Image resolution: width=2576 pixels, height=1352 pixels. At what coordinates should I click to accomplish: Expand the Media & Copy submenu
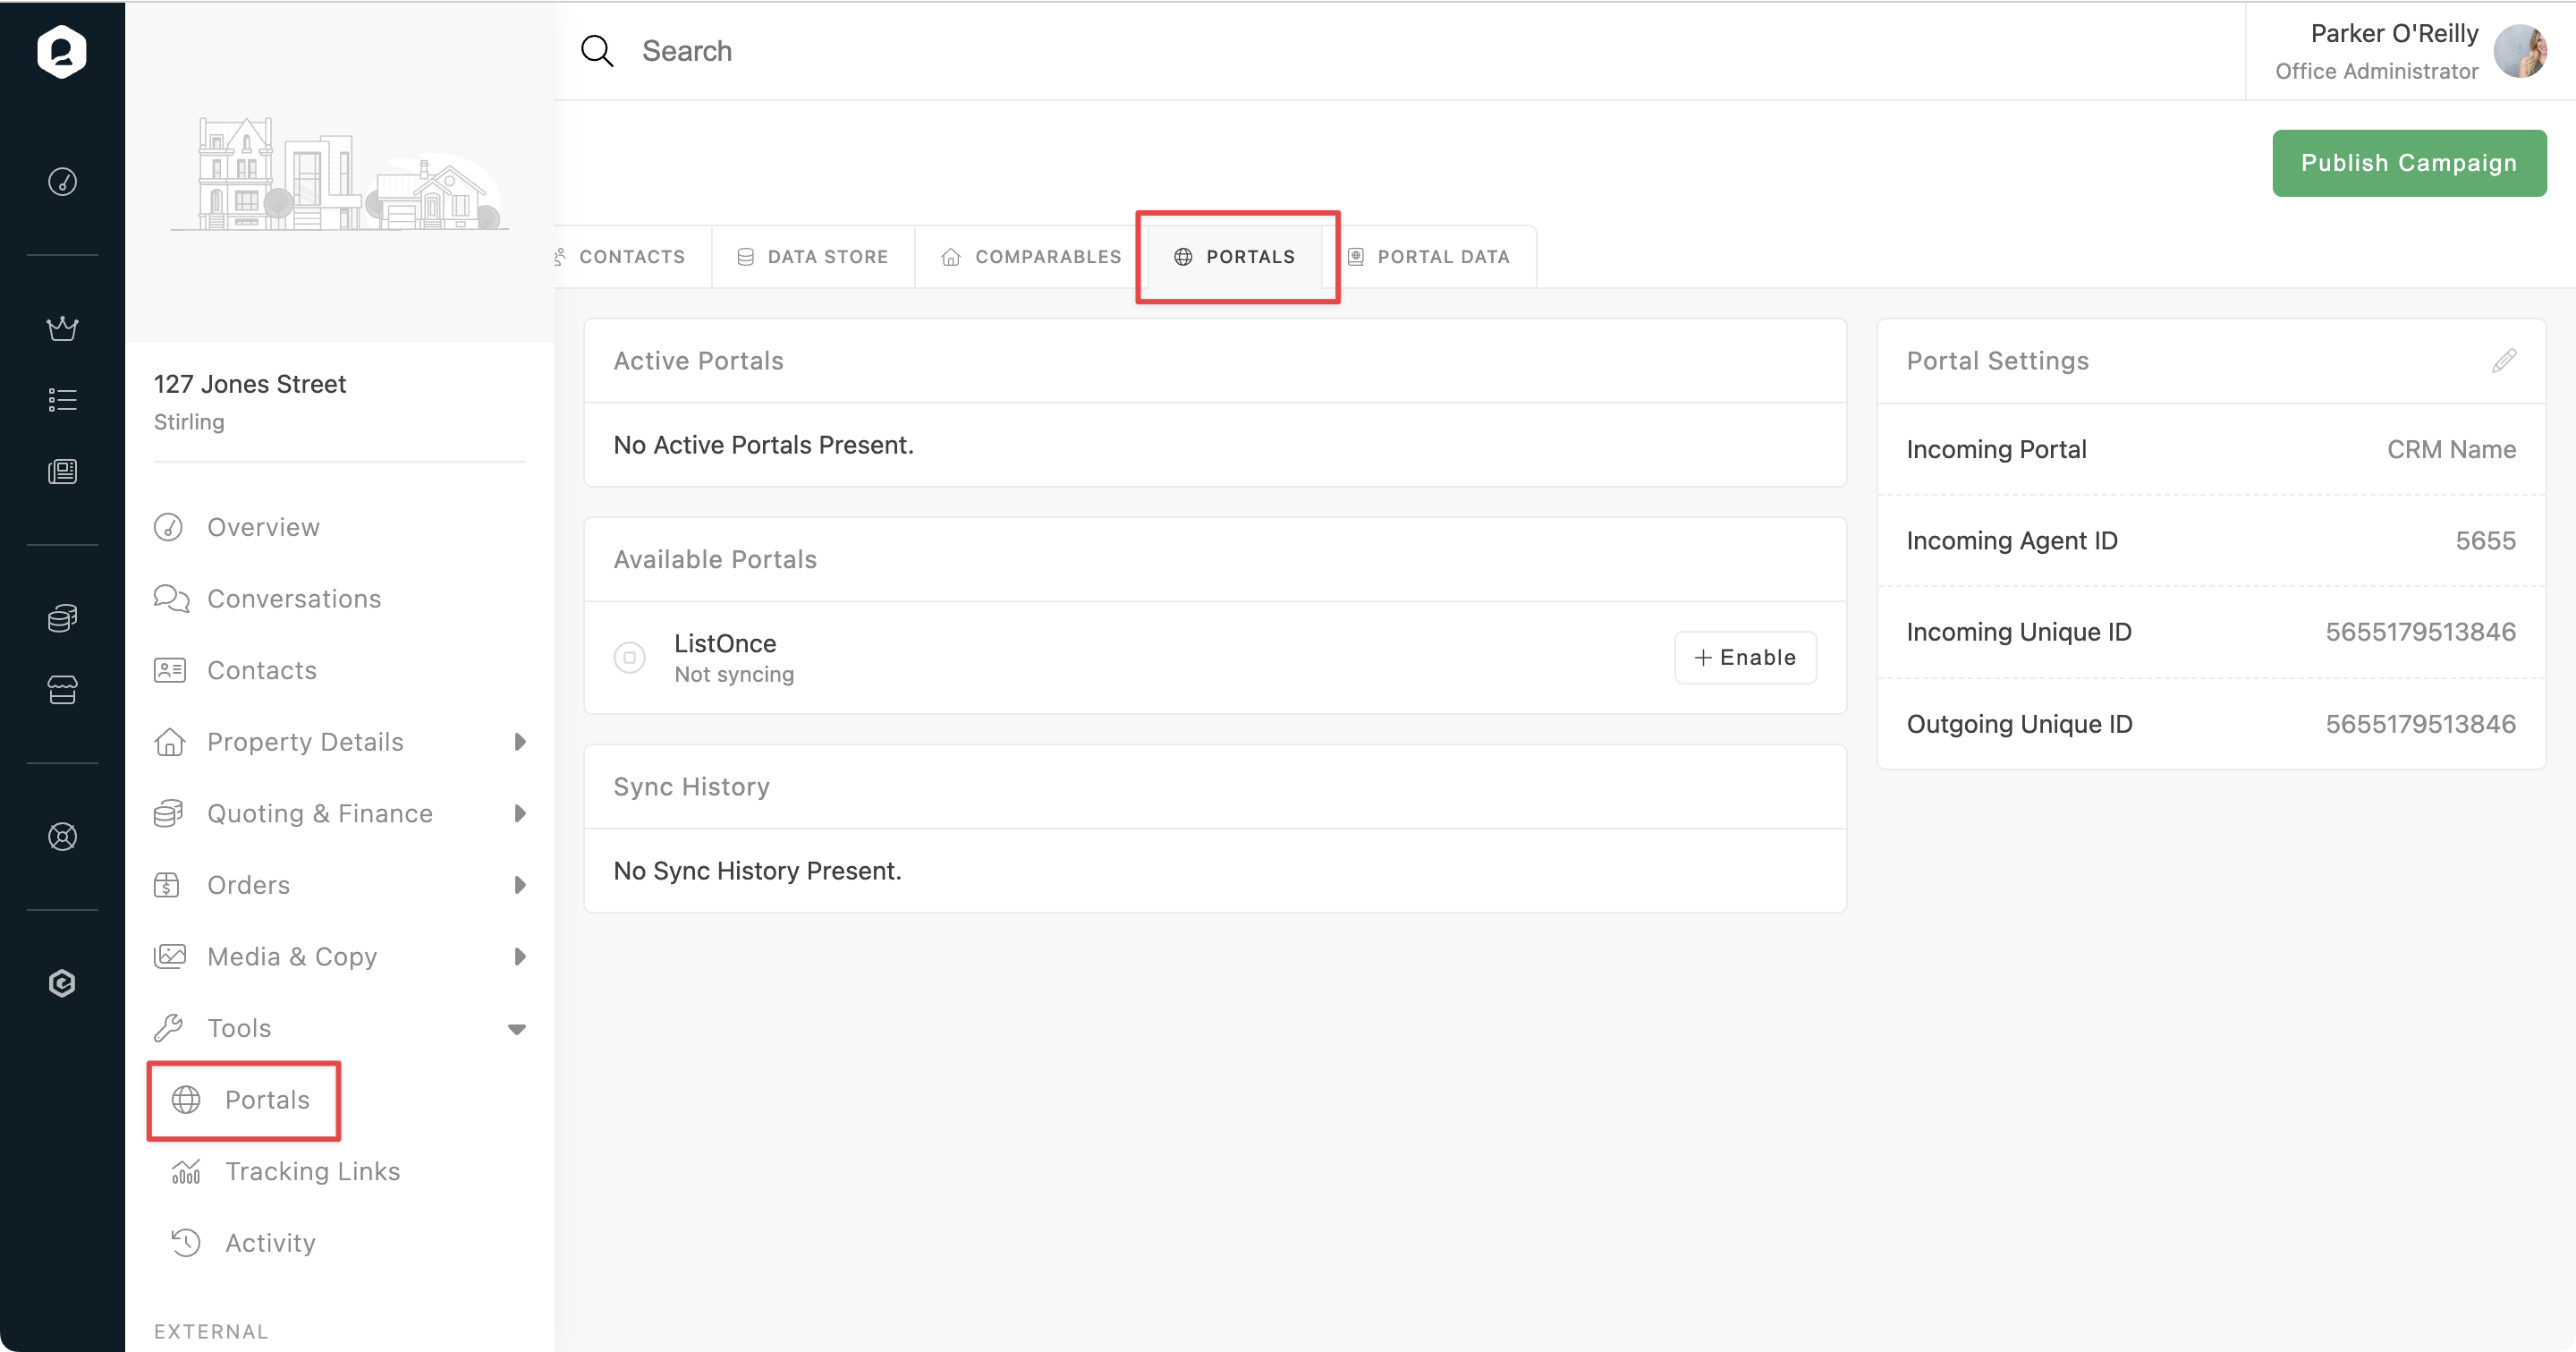pyautogui.click(x=519, y=957)
